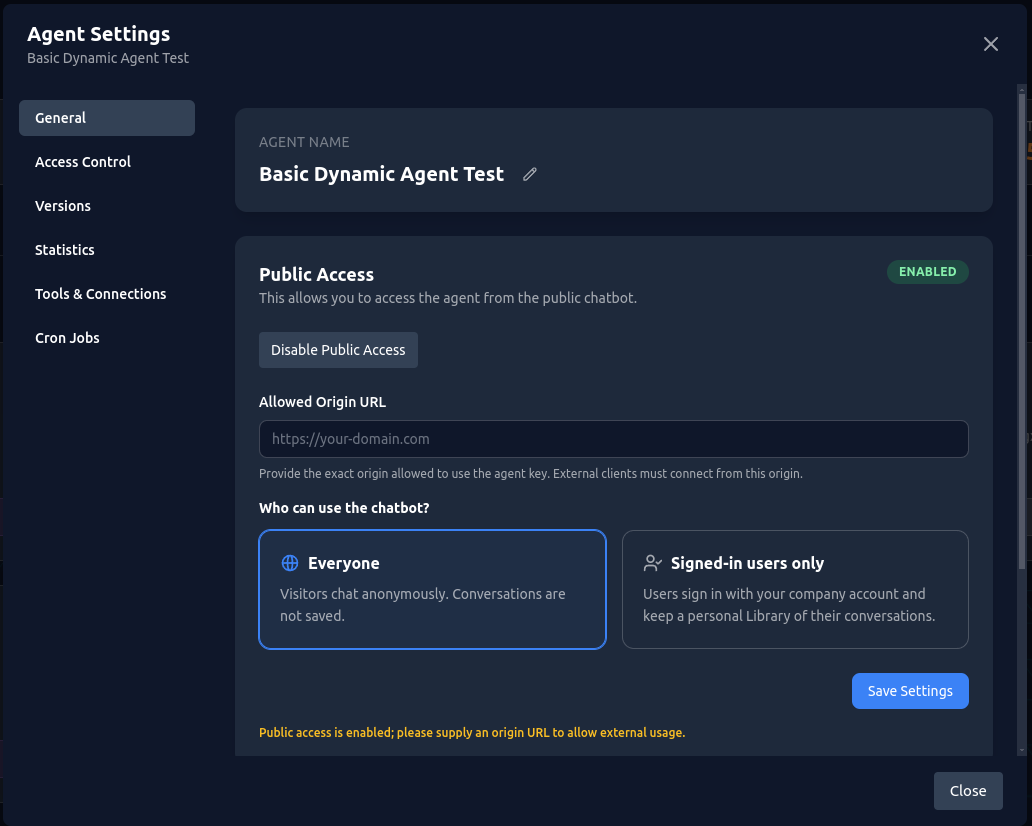Click the yellow origin URL warning message
Screen dimensions: 1032x826
472,733
